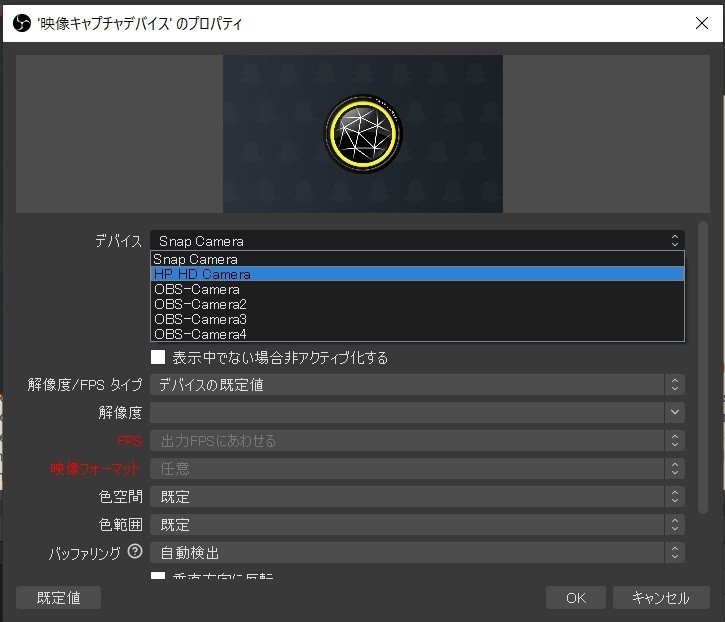725x622 pixels.
Task: Click the 既定値 defaults button
Action: [58, 597]
